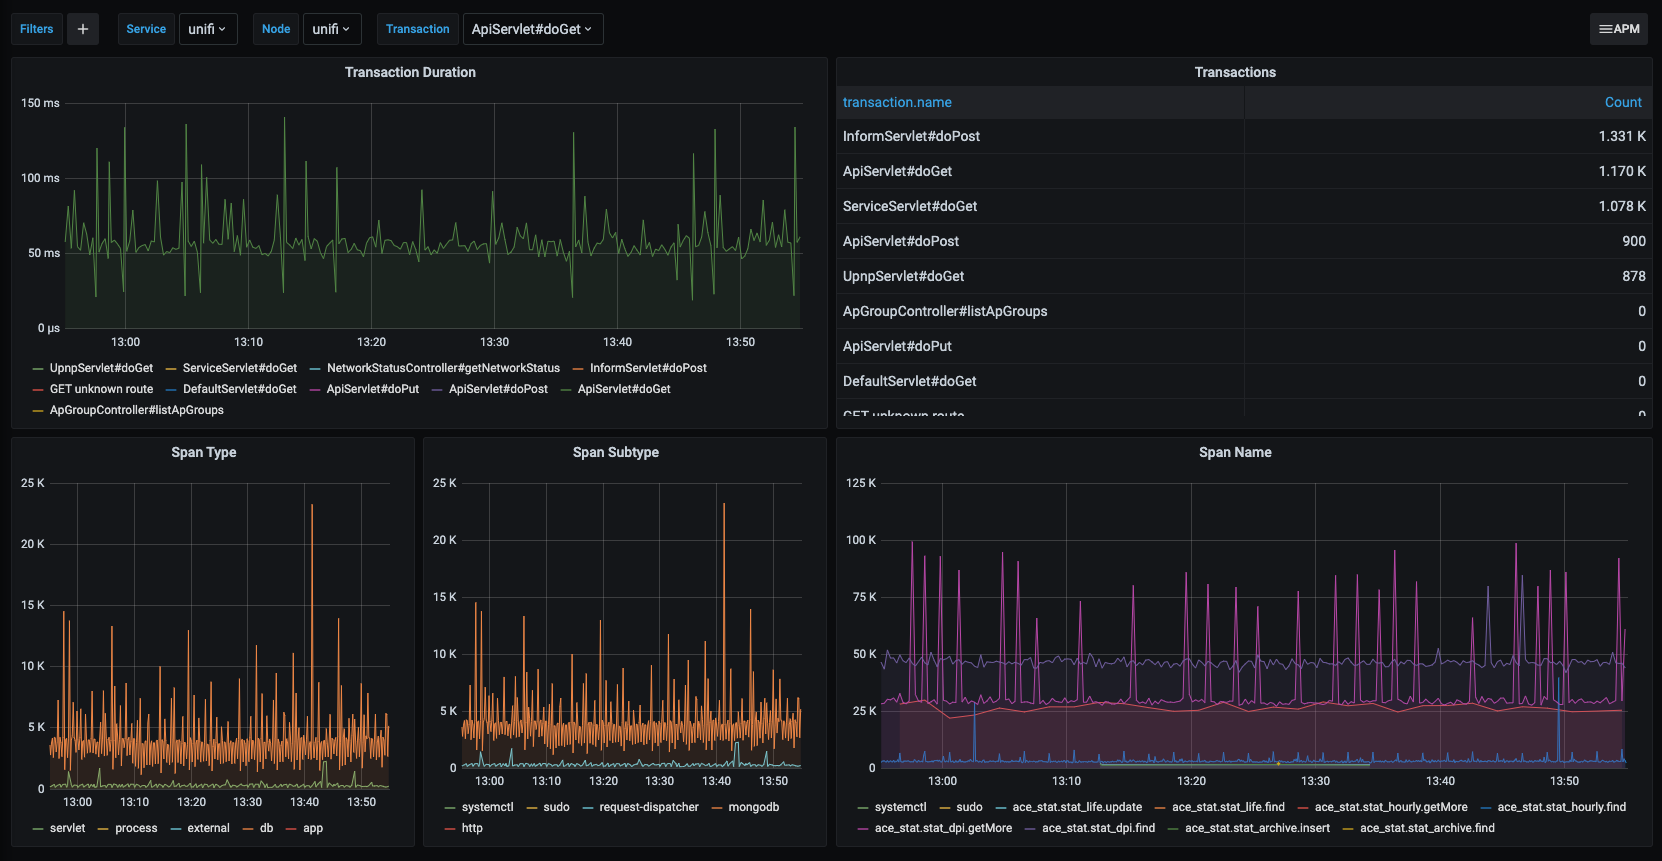Screen dimensions: 1662x861
Task: Open color picker for app legend swatch
Action: click(291, 828)
